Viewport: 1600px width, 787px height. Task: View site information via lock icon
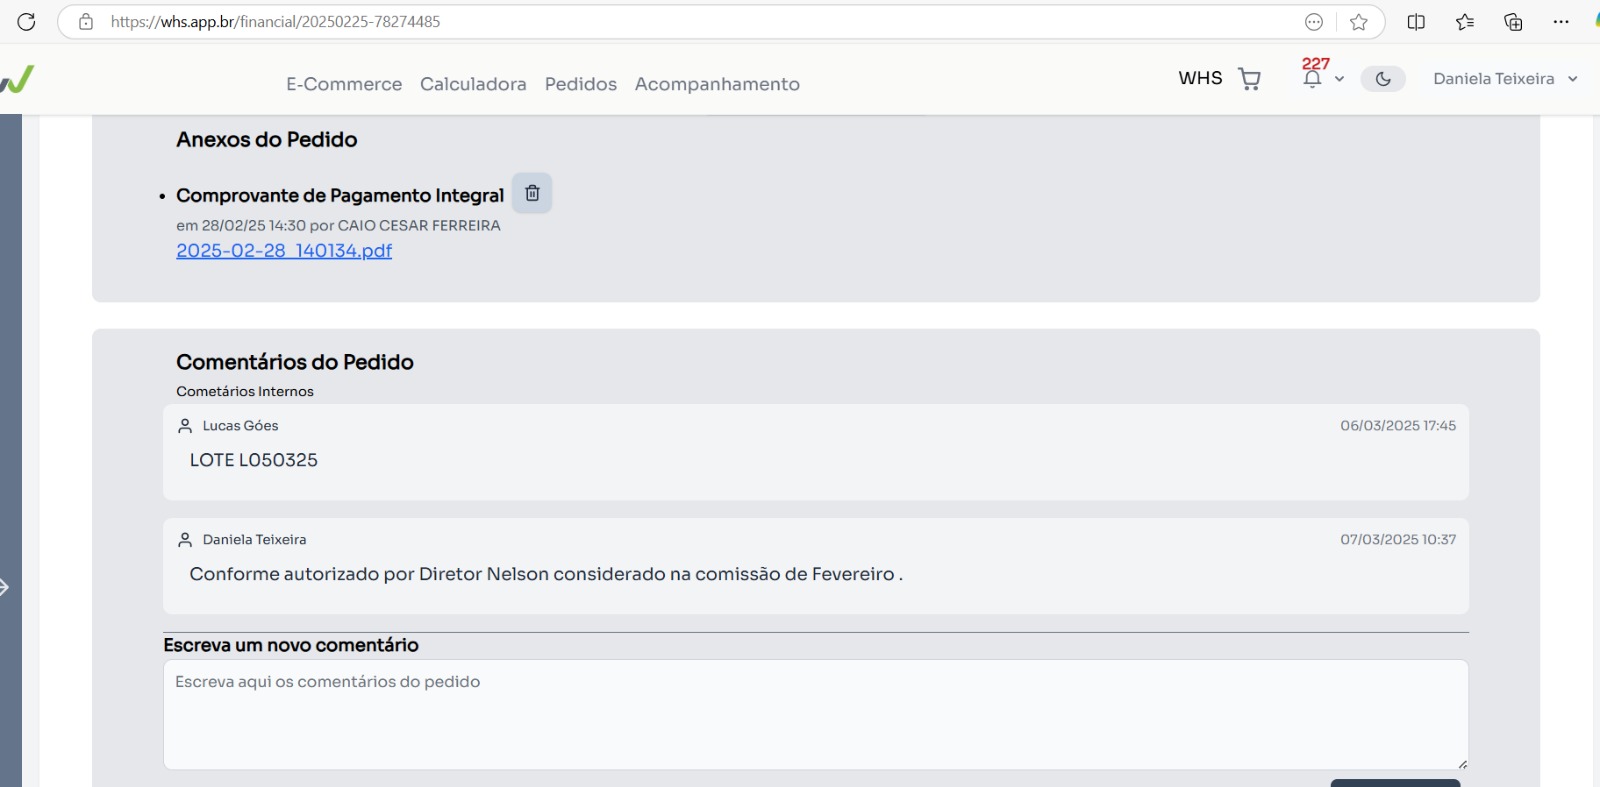click(x=86, y=22)
